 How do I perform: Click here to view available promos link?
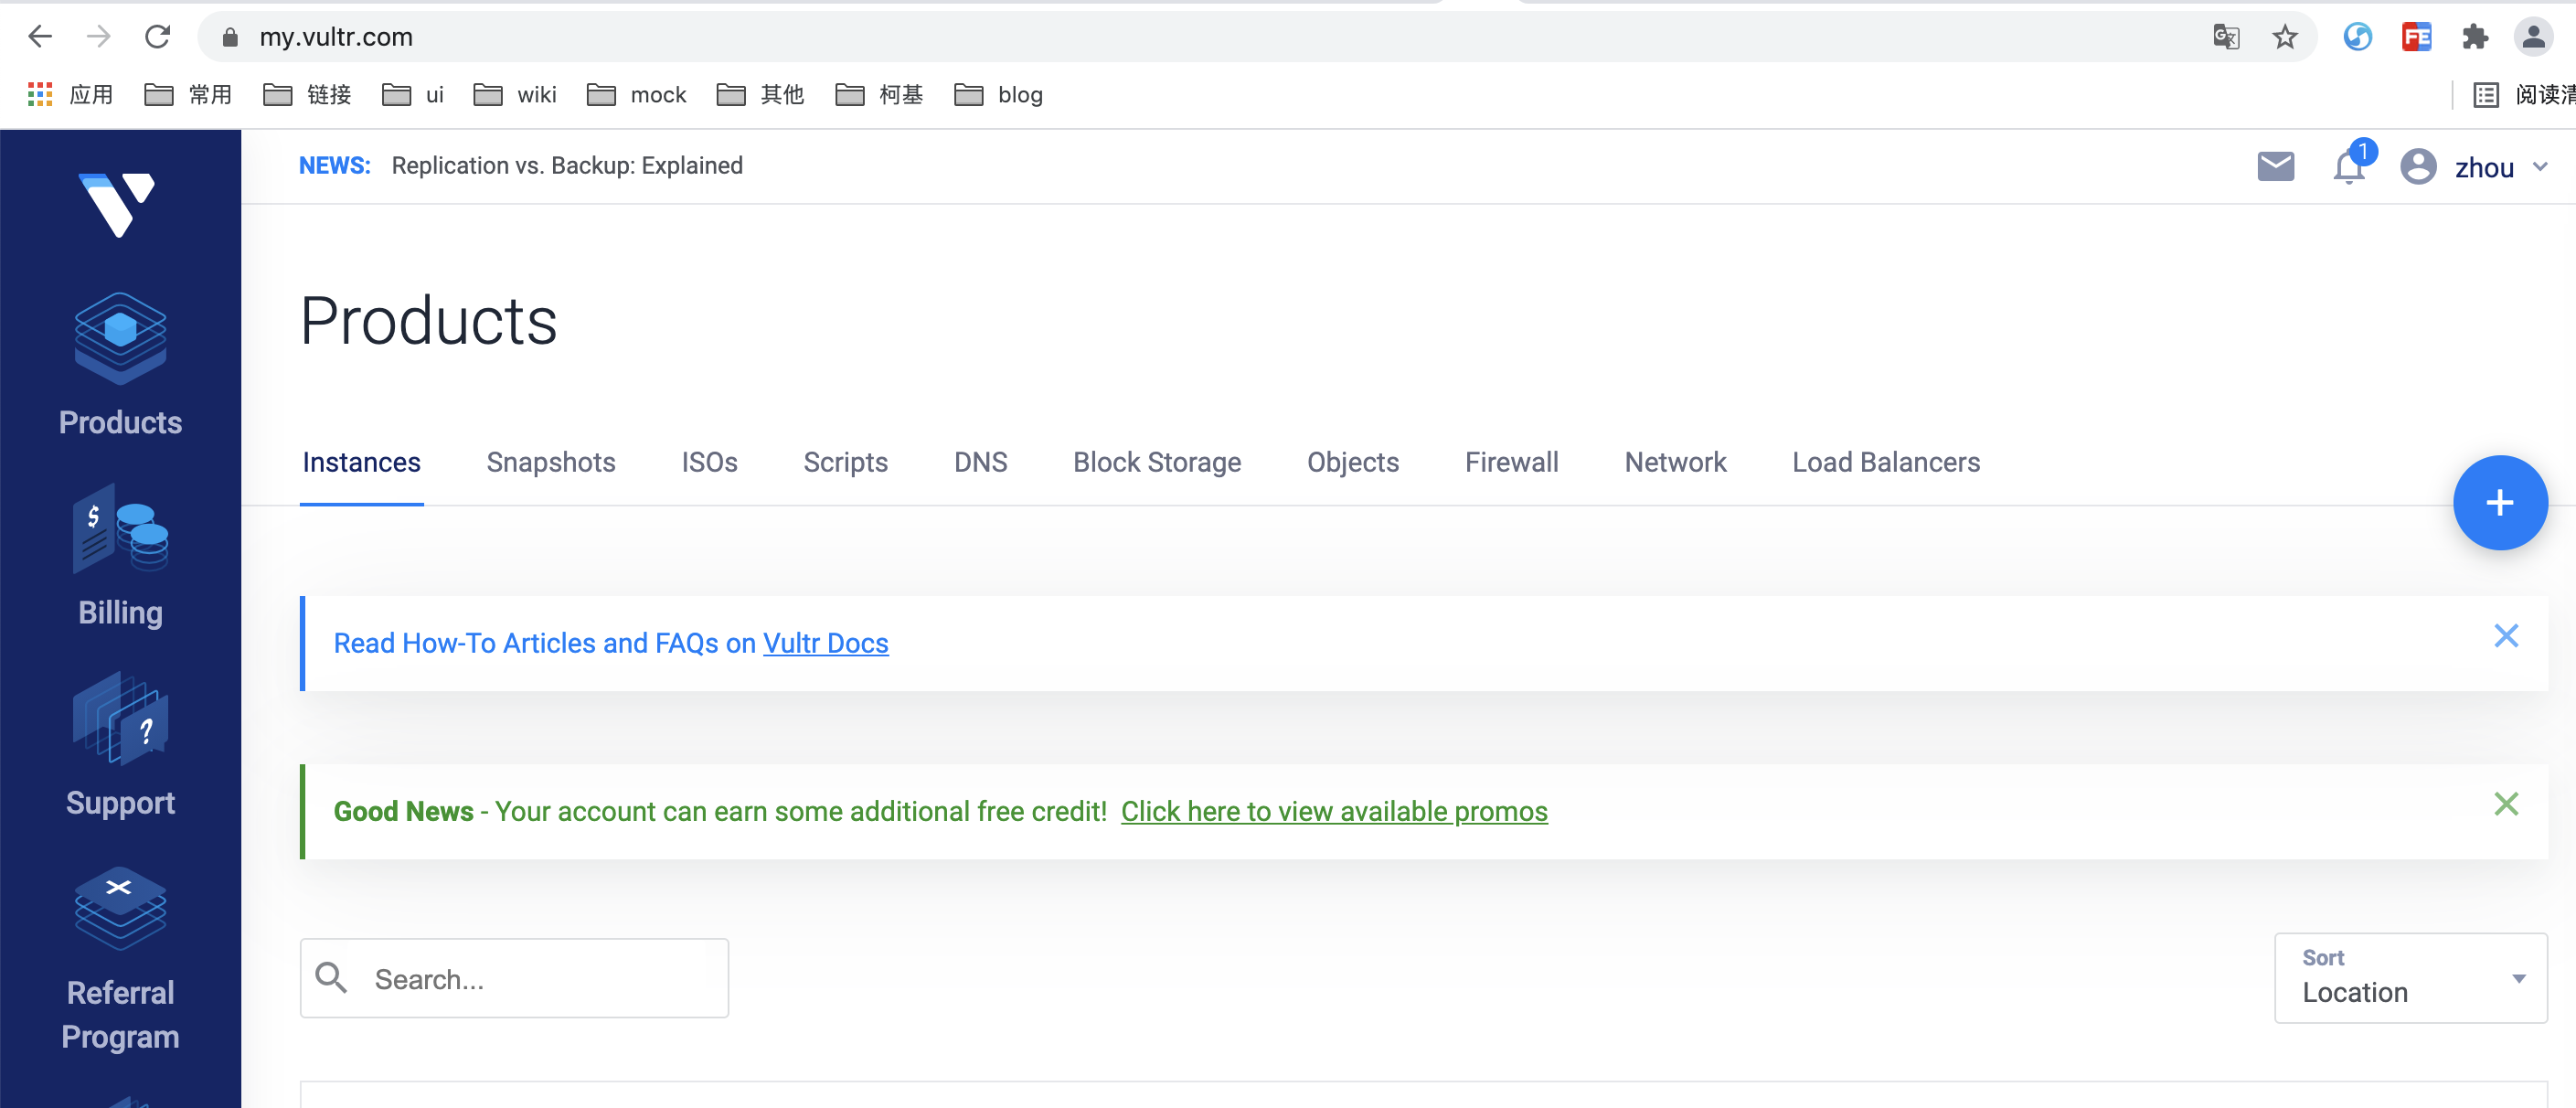1333,811
